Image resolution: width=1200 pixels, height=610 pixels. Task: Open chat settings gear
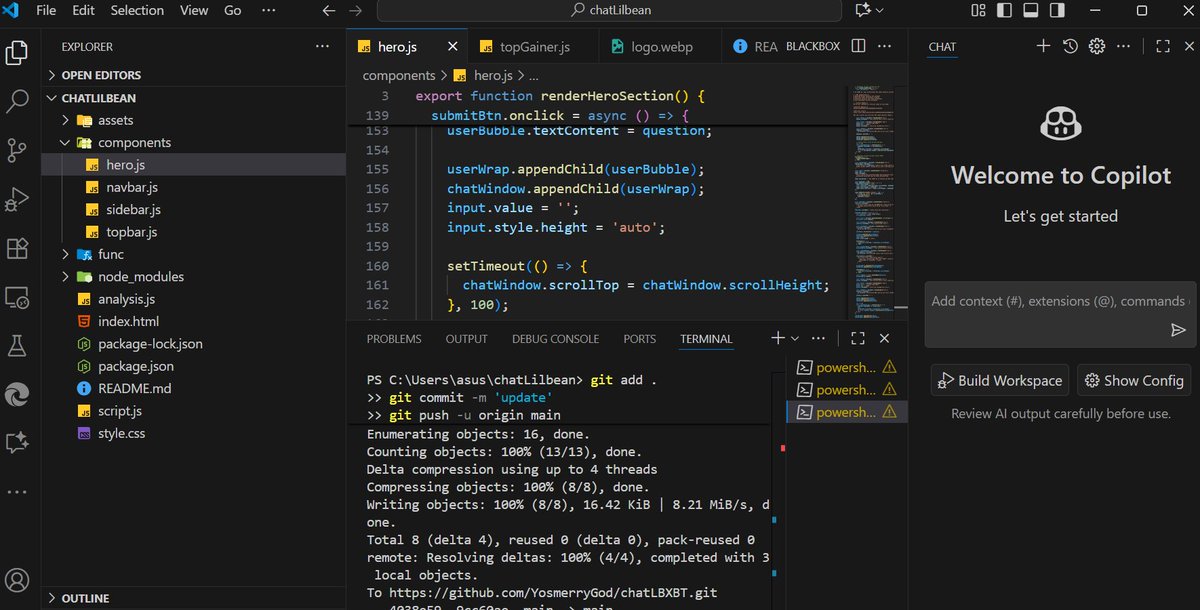pos(1097,46)
